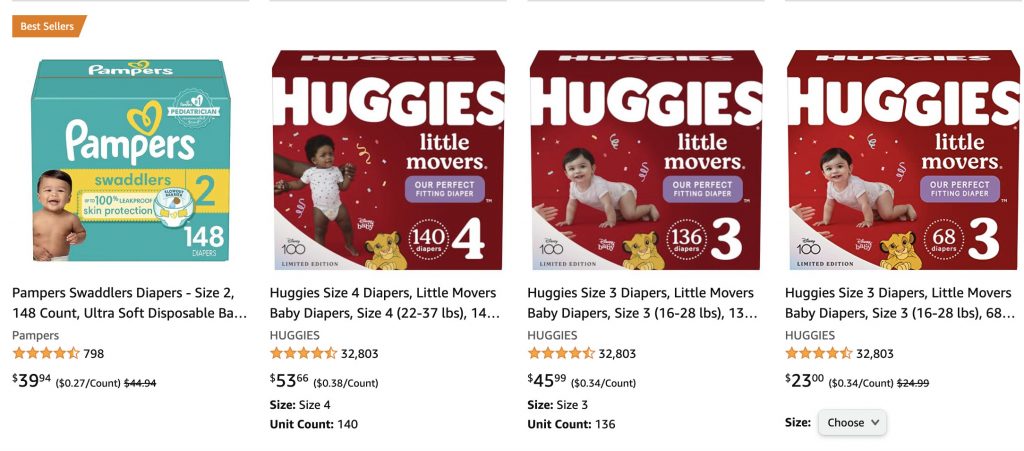The height and width of the screenshot is (451, 1024).
Task: Open the Huggies Size 3 136-count image
Action: click(646, 160)
